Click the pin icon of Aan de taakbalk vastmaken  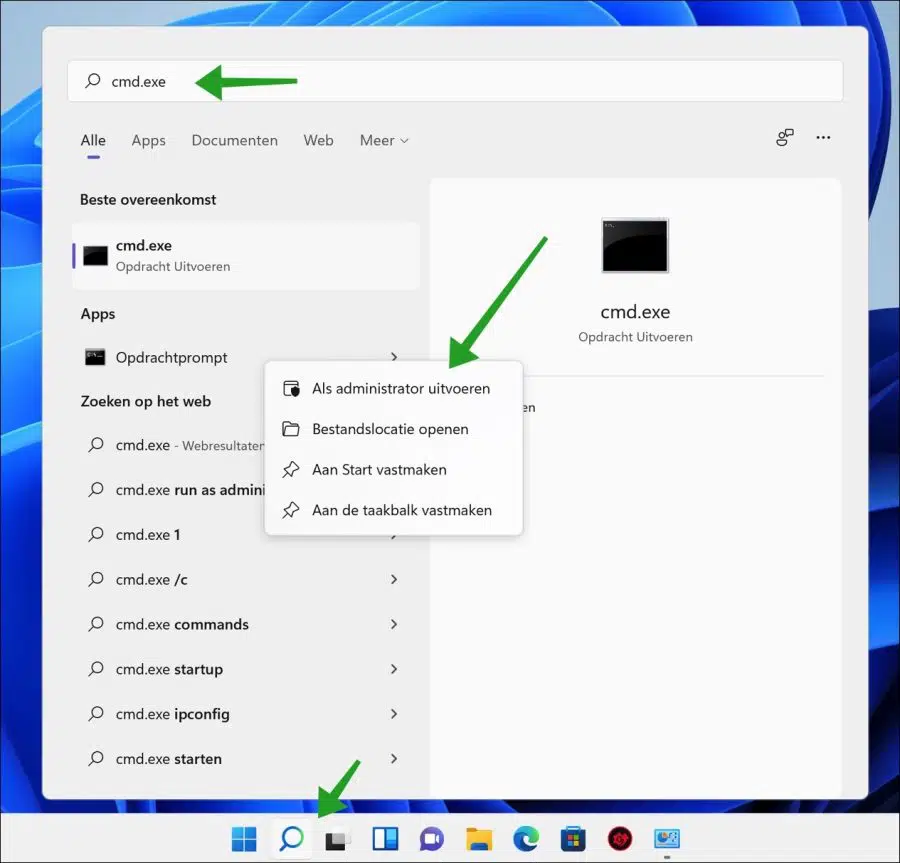pyautogui.click(x=291, y=511)
